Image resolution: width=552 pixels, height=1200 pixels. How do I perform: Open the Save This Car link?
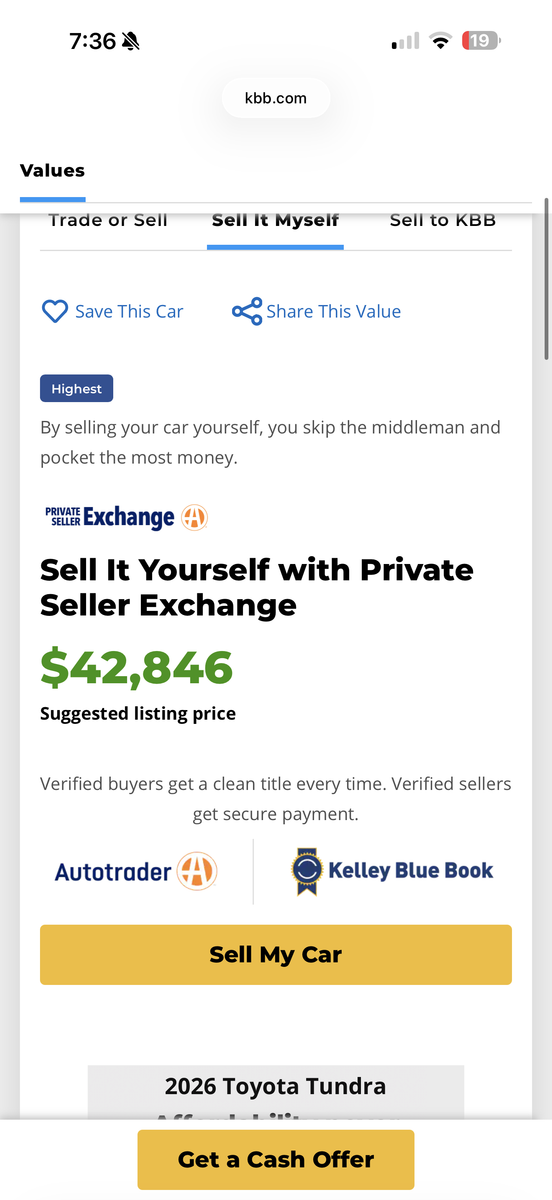pyautogui.click(x=129, y=312)
